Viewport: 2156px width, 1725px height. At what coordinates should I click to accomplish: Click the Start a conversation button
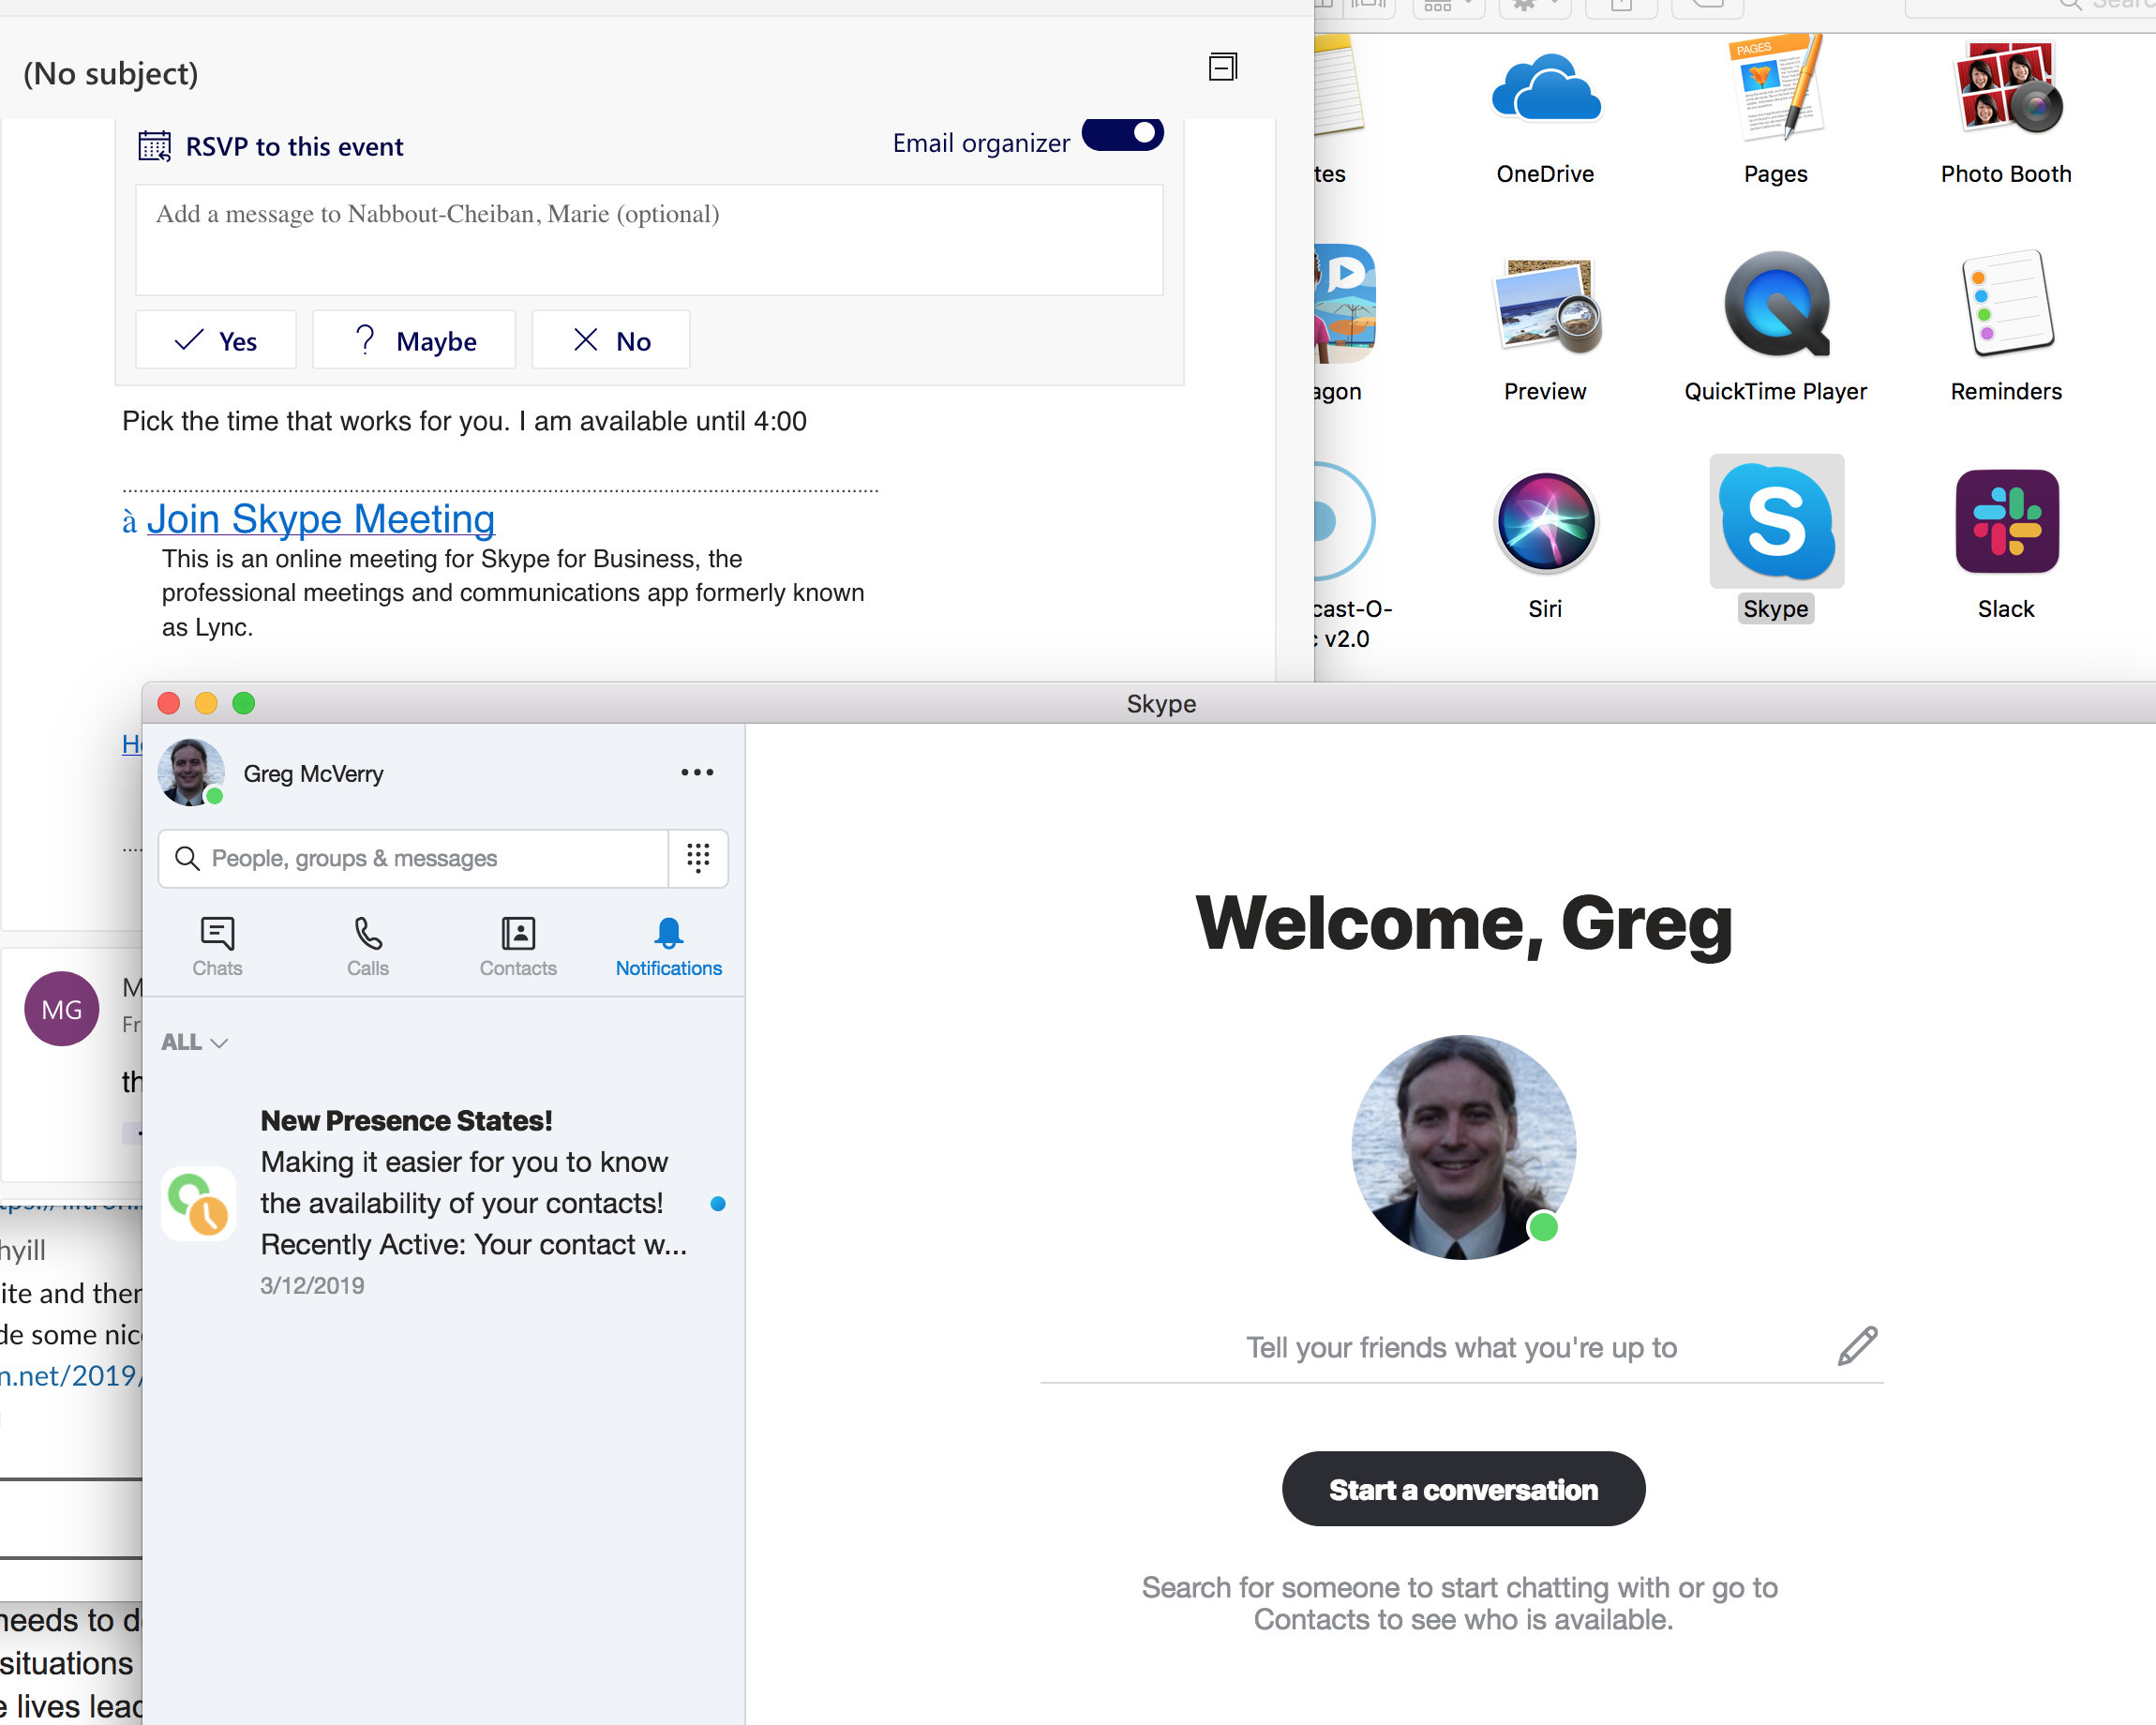tap(1463, 1489)
